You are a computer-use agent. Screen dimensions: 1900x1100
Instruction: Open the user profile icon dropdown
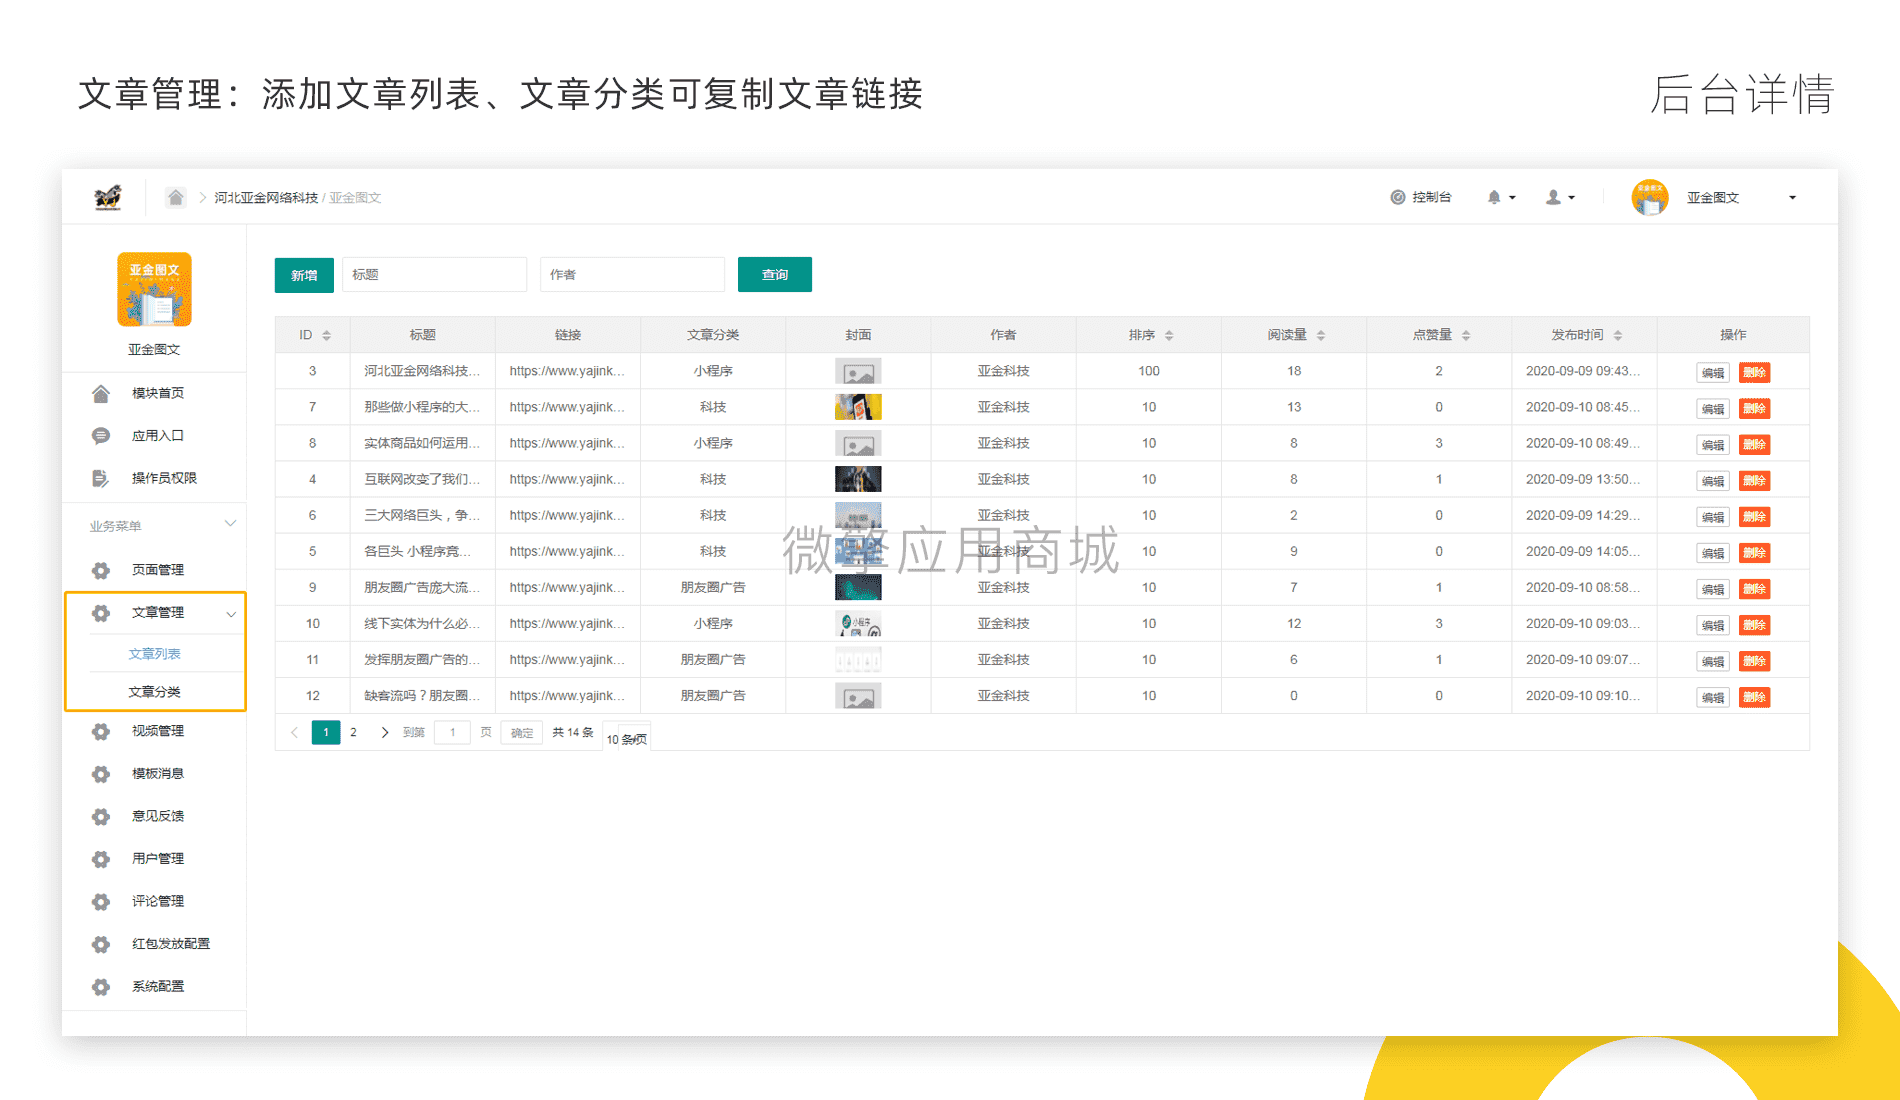point(1560,197)
